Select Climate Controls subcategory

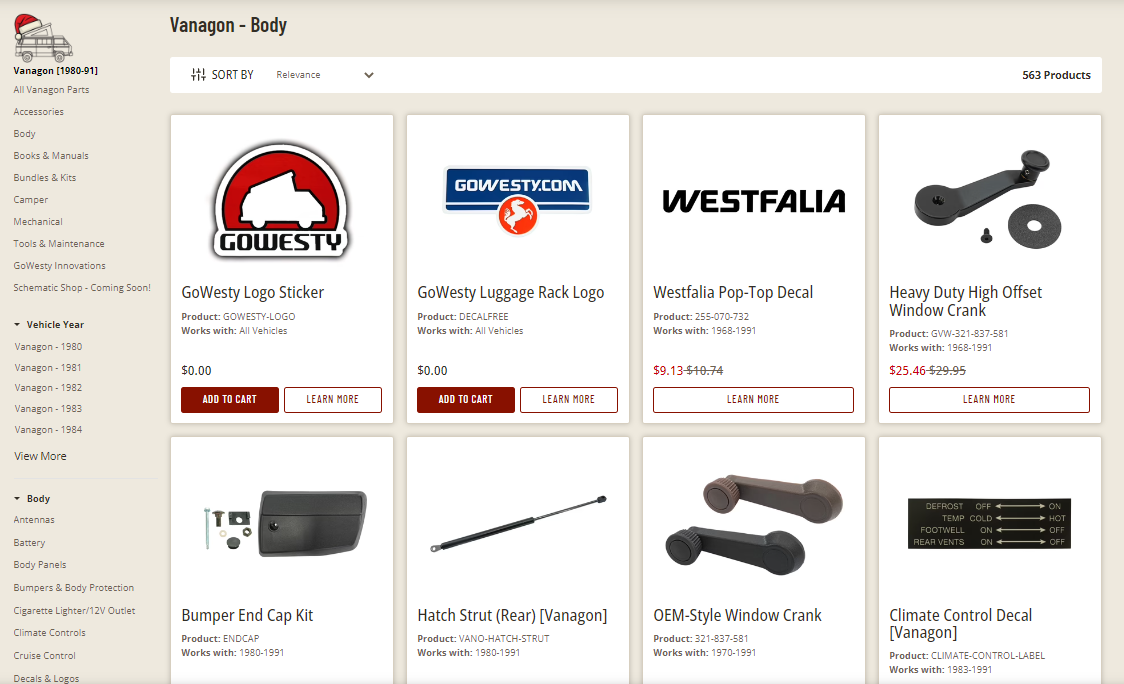[49, 633]
